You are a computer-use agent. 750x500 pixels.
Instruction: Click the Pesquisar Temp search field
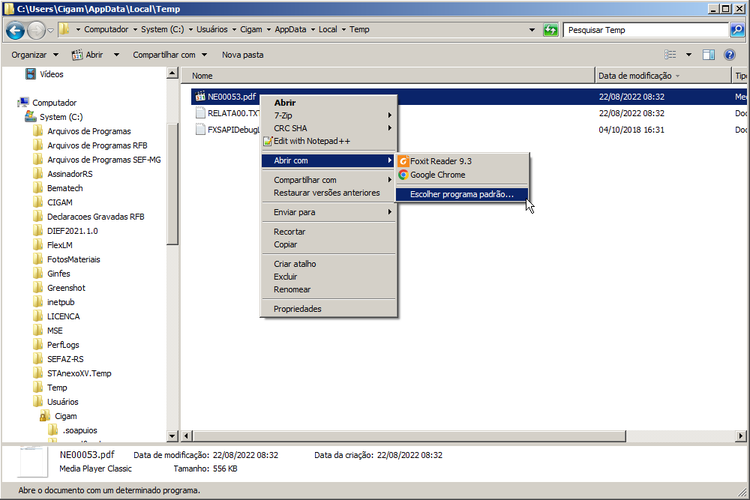point(646,30)
